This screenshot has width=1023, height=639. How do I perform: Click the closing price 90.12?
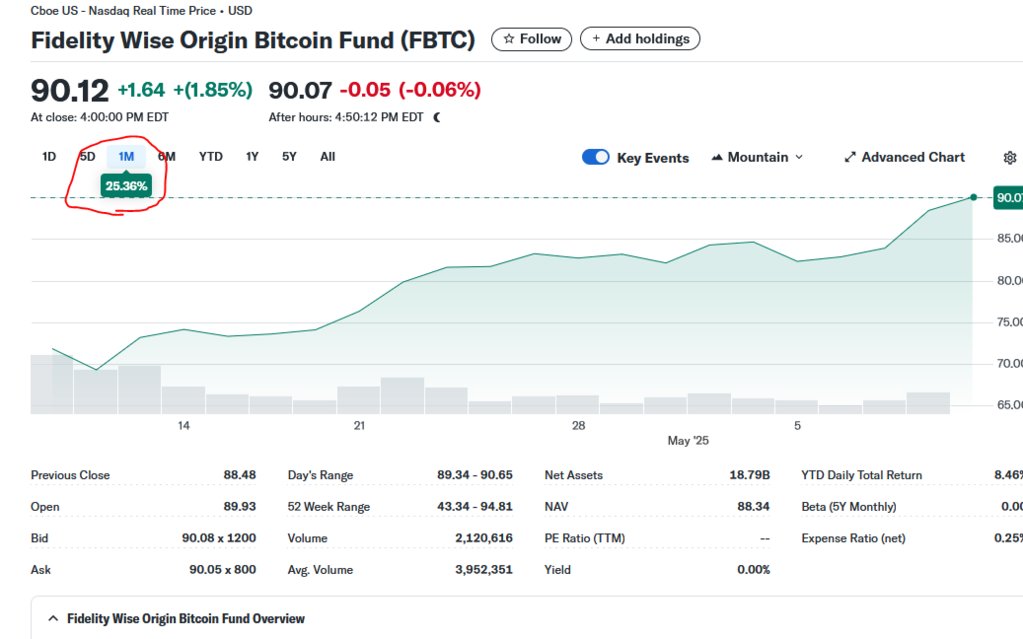pos(70,90)
